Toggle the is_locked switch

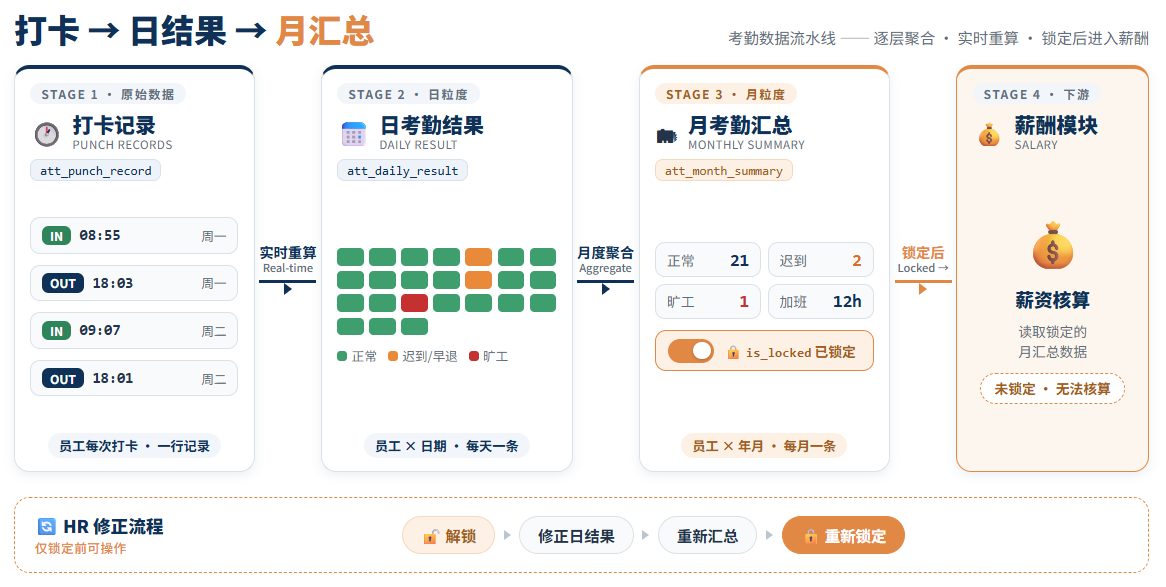691,351
